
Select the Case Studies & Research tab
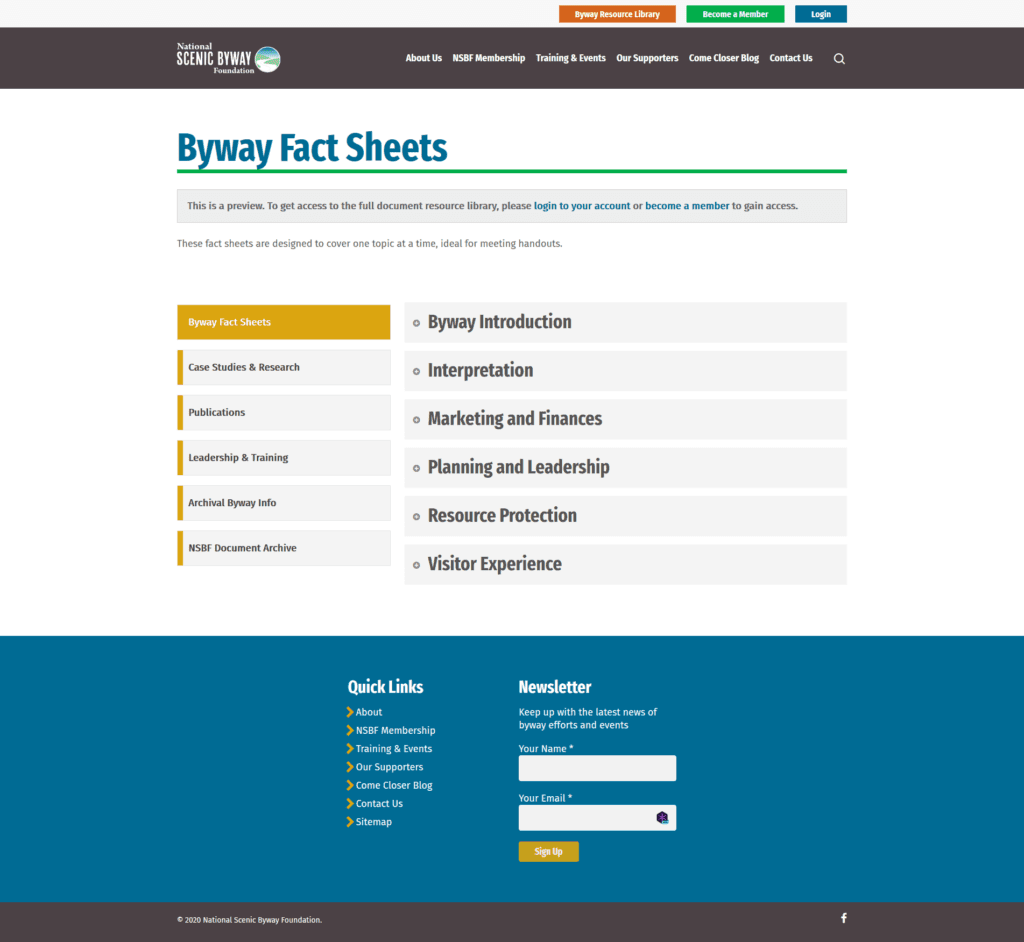244,367
